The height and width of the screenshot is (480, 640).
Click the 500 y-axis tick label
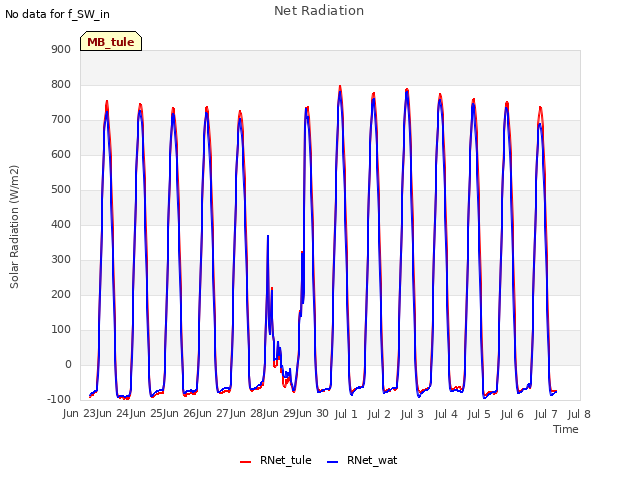pyautogui.click(x=61, y=189)
